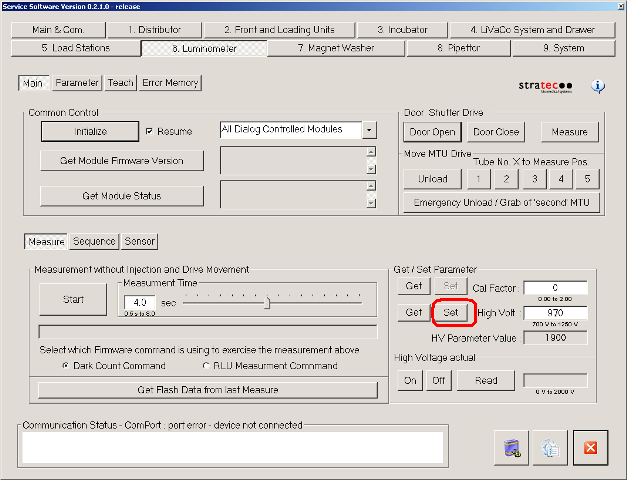Image resolution: width=627 pixels, height=480 pixels.
Task: Click the red X exit button
Action: (590, 447)
